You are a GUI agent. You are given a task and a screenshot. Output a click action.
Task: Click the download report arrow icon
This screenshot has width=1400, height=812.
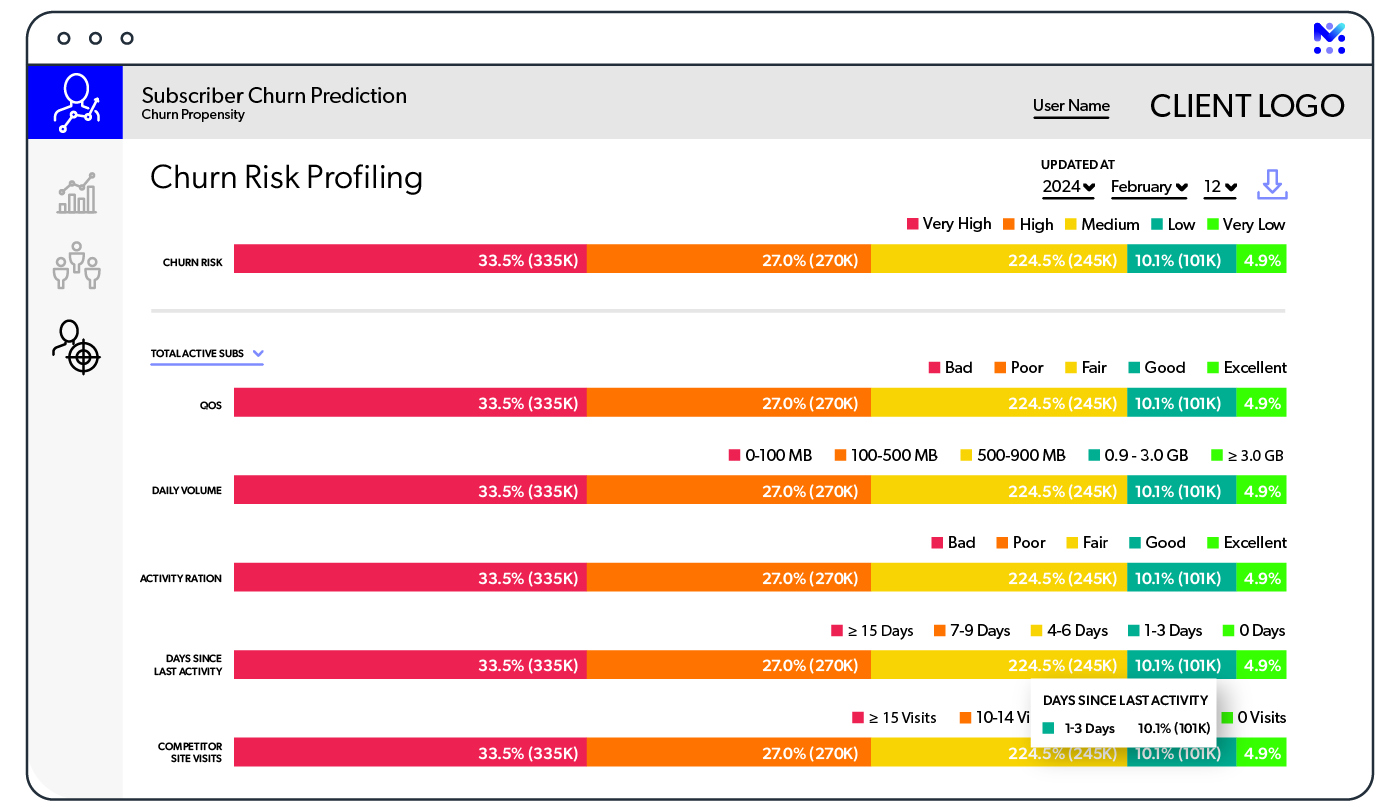click(1272, 185)
